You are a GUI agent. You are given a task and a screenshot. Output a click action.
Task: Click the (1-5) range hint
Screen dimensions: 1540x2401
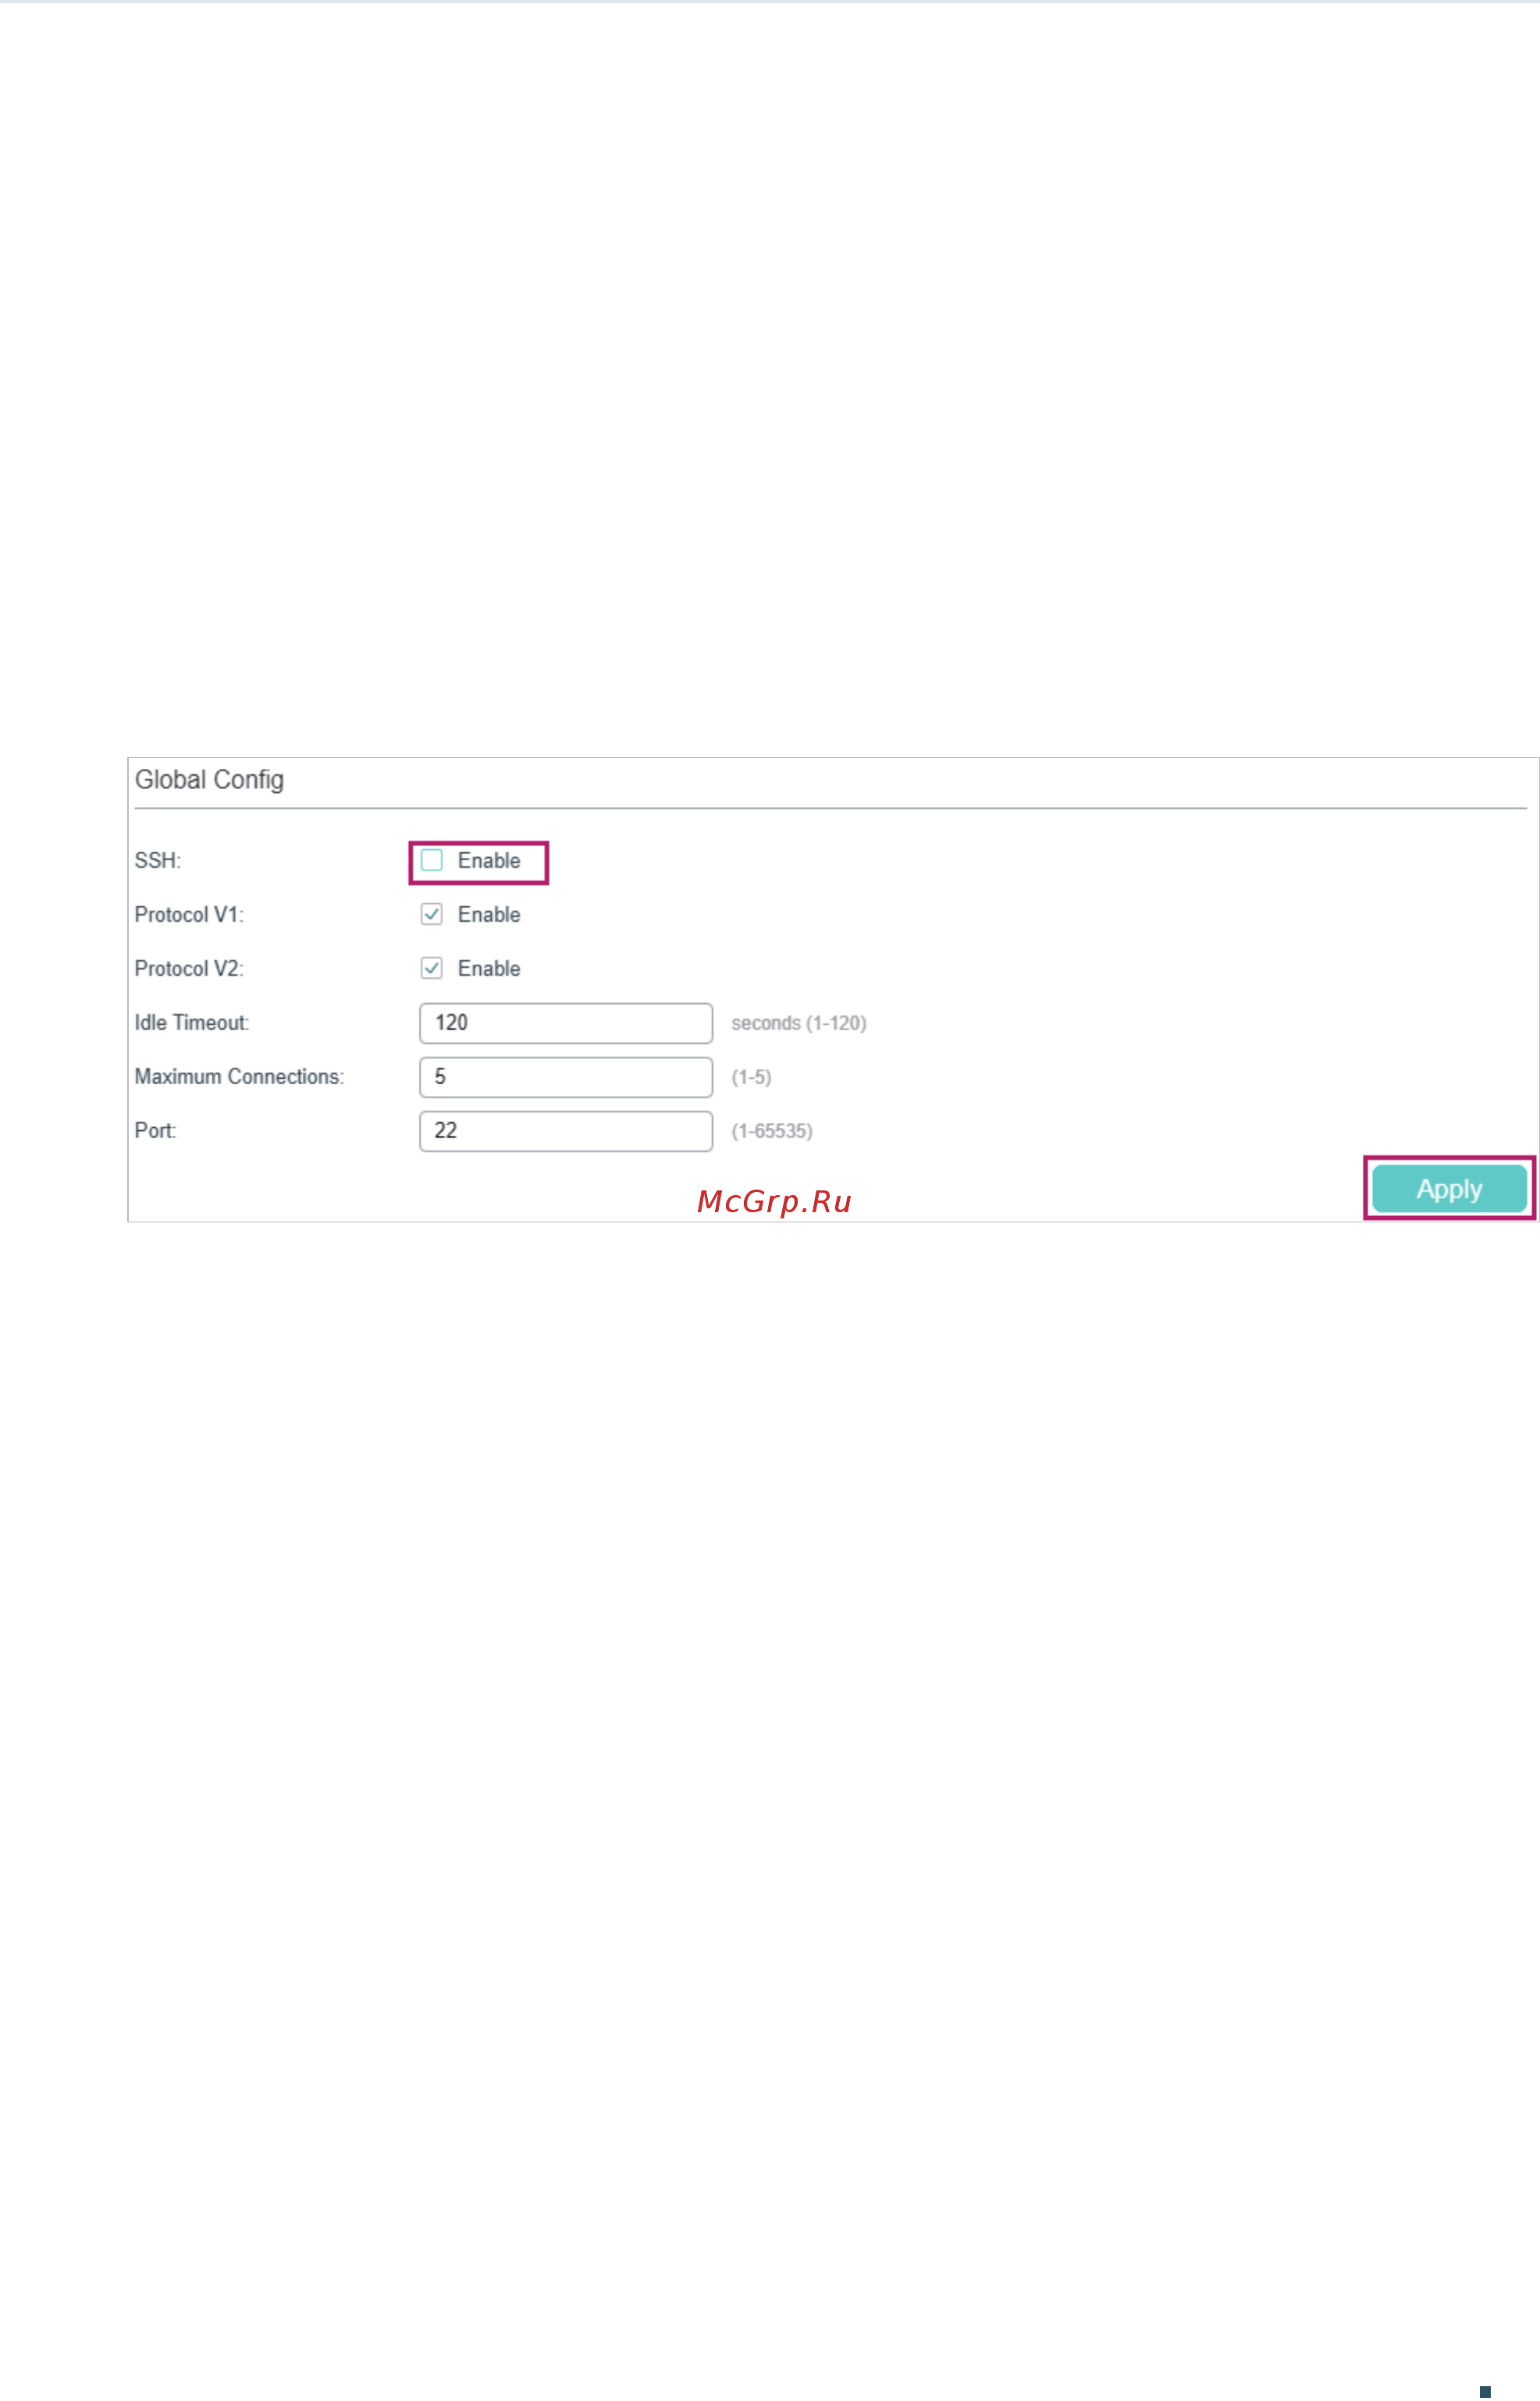[751, 1078]
